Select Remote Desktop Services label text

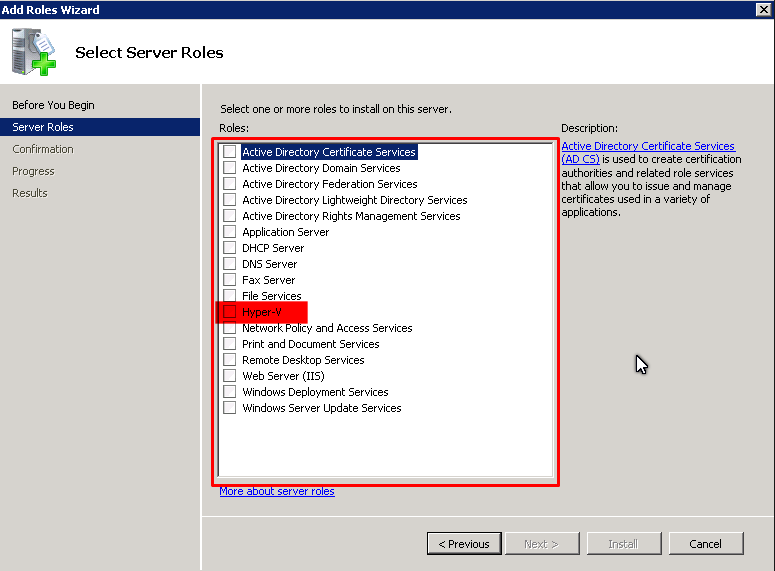303,360
